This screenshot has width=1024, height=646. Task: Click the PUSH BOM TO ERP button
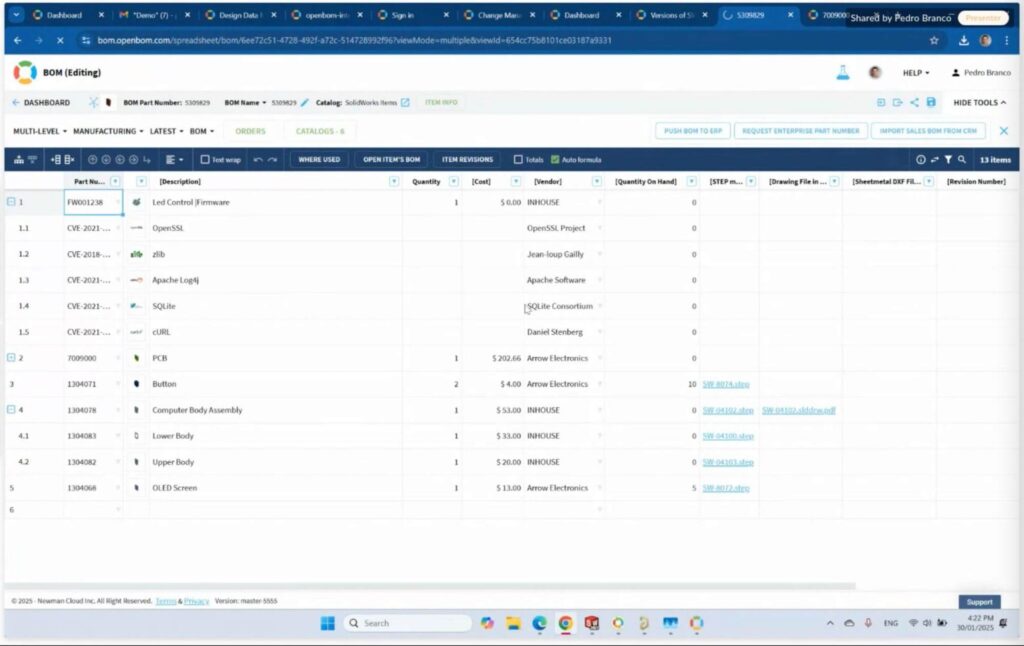tap(693, 131)
